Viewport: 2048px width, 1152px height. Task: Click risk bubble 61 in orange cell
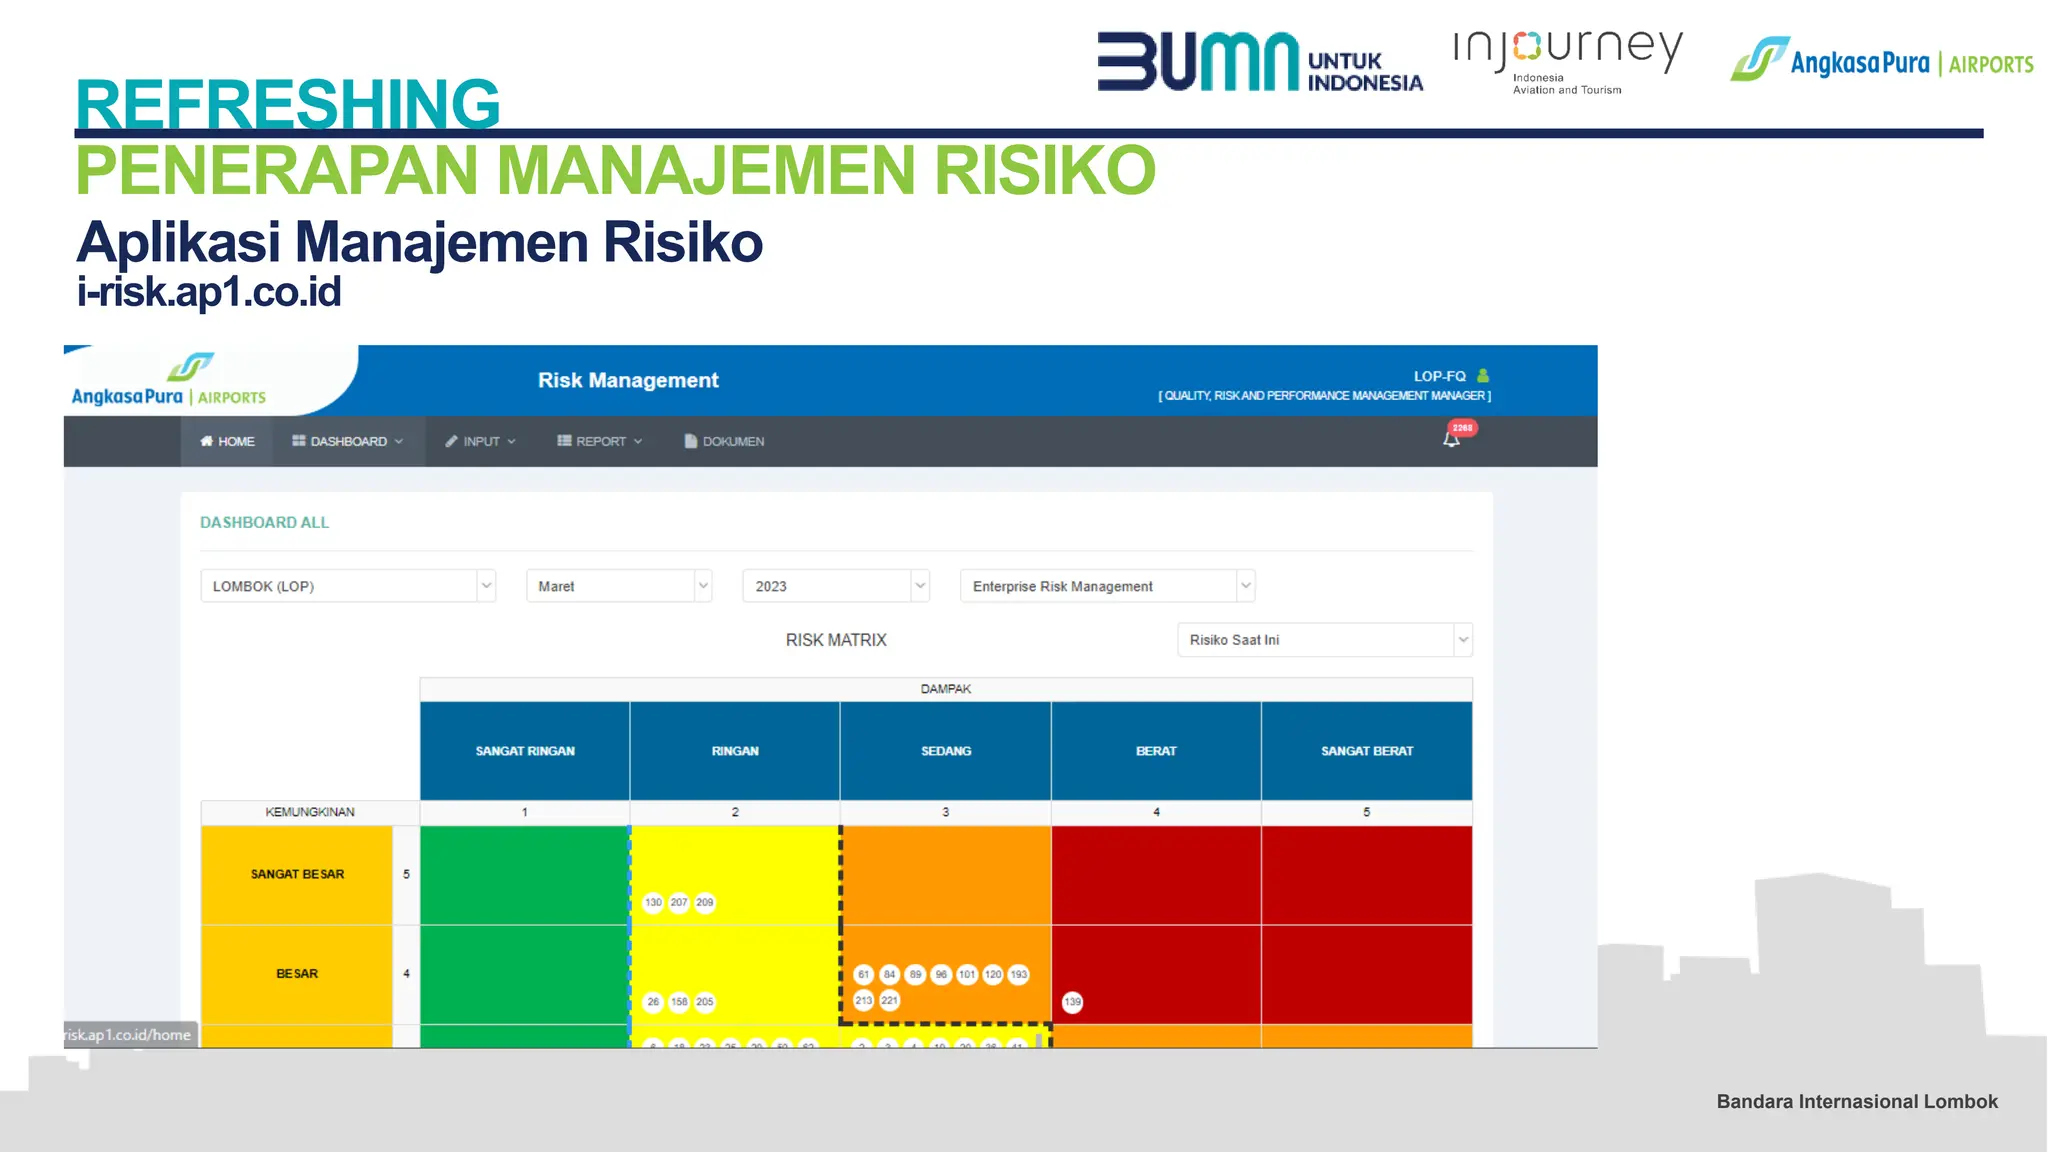[864, 974]
